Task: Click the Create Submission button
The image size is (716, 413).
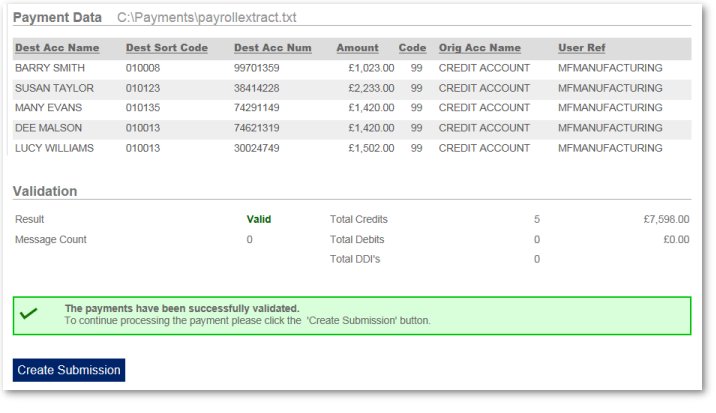Action: pos(69,370)
